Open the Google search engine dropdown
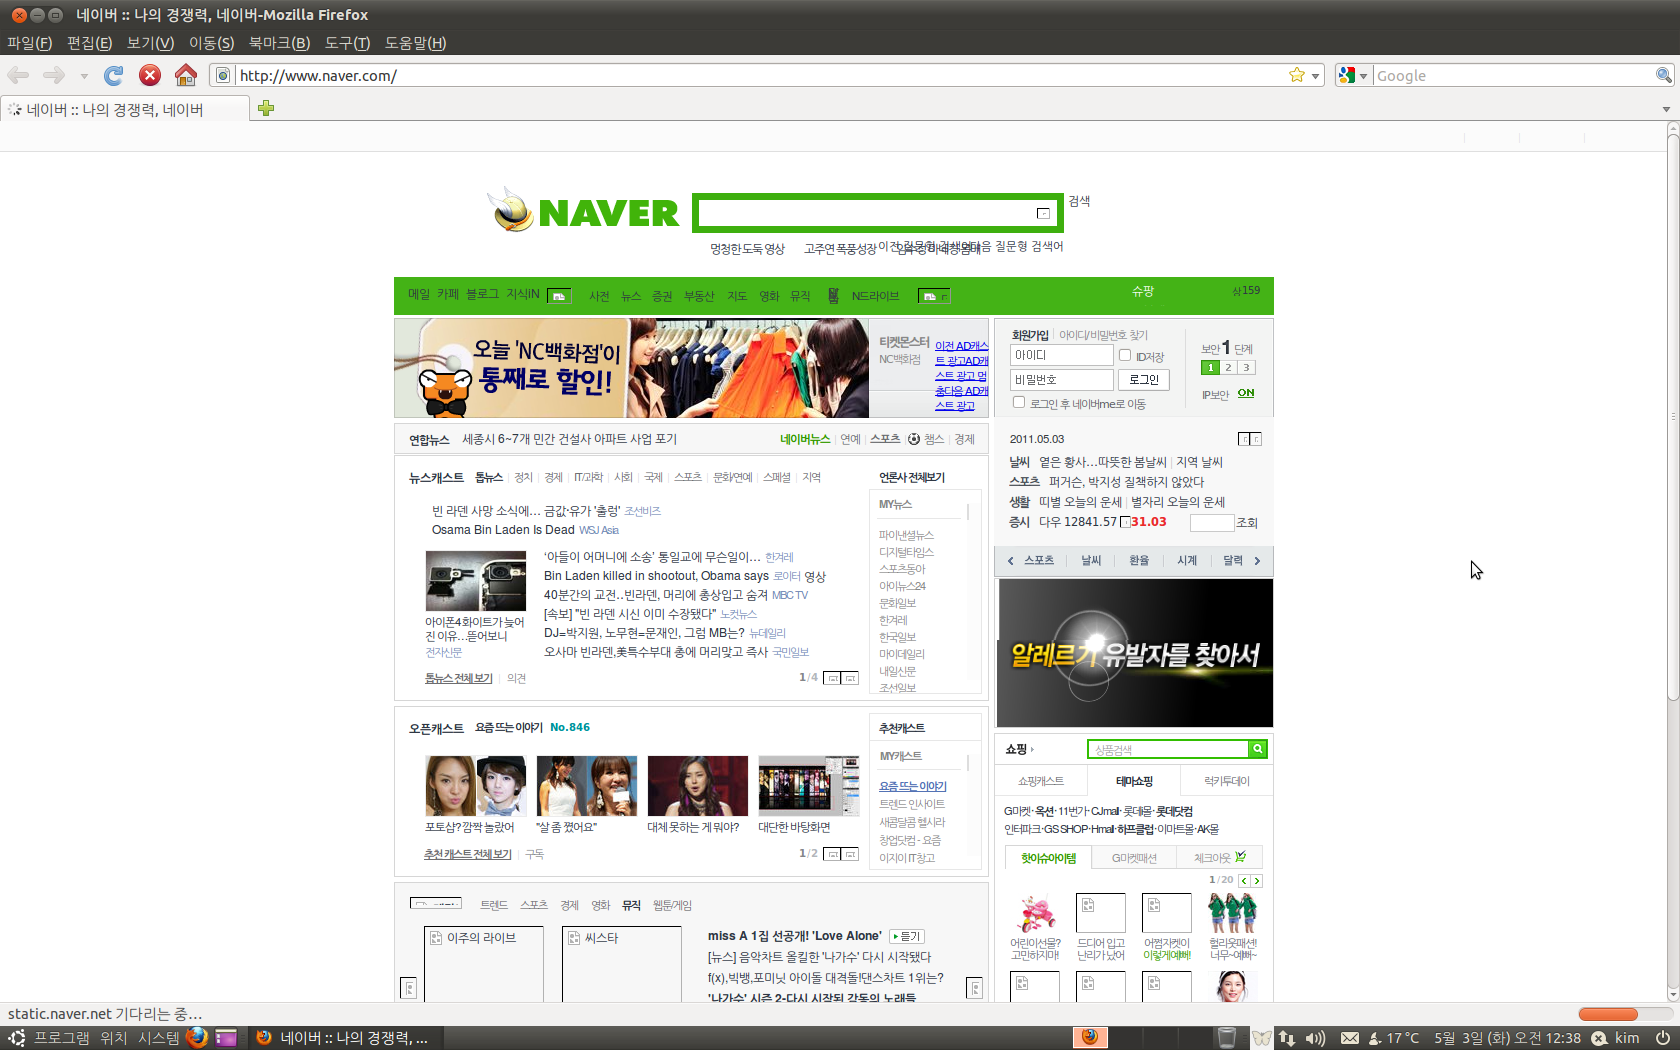Viewport: 1680px width, 1050px height. [x=1353, y=76]
